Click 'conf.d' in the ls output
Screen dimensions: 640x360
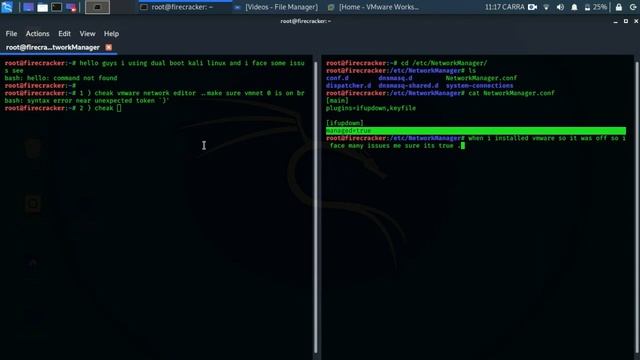click(337, 78)
